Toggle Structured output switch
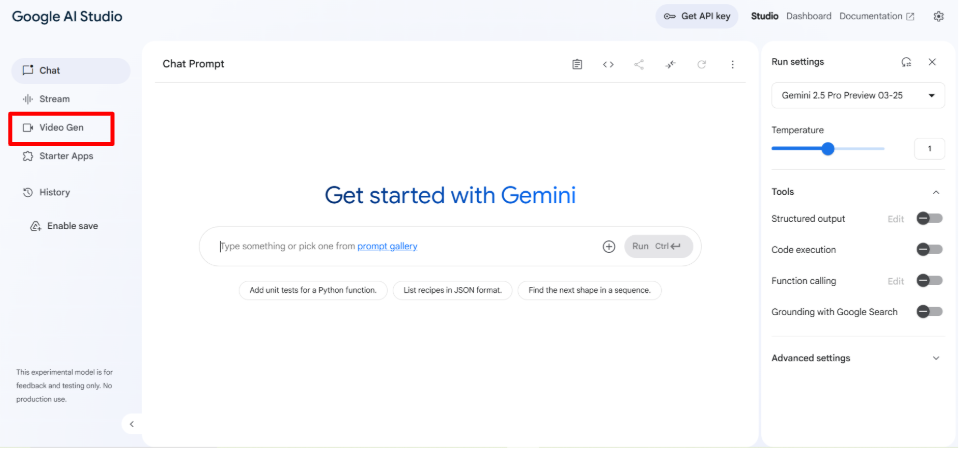Image resolution: width=959 pixels, height=451 pixels. click(929, 218)
